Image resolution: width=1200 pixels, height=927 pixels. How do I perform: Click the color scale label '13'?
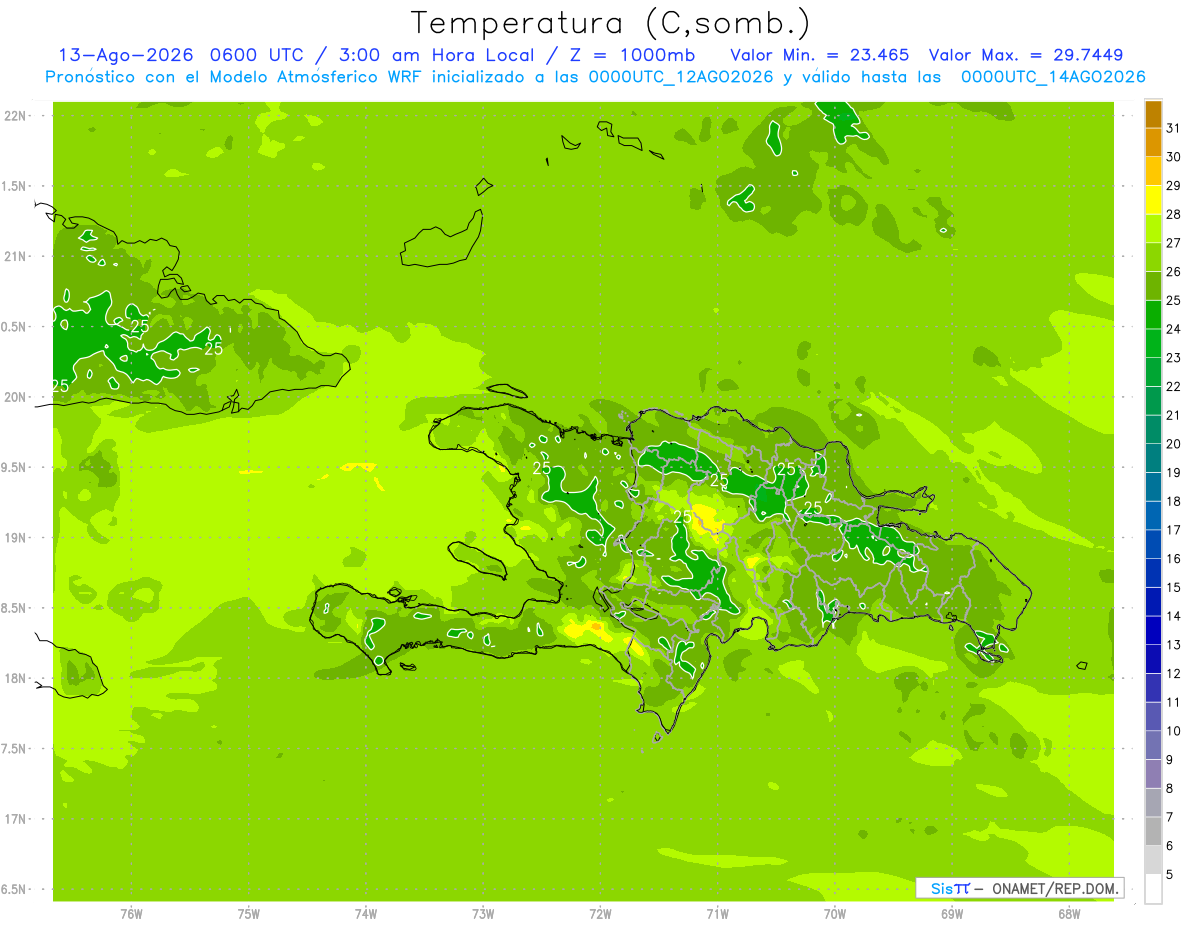1174,645
